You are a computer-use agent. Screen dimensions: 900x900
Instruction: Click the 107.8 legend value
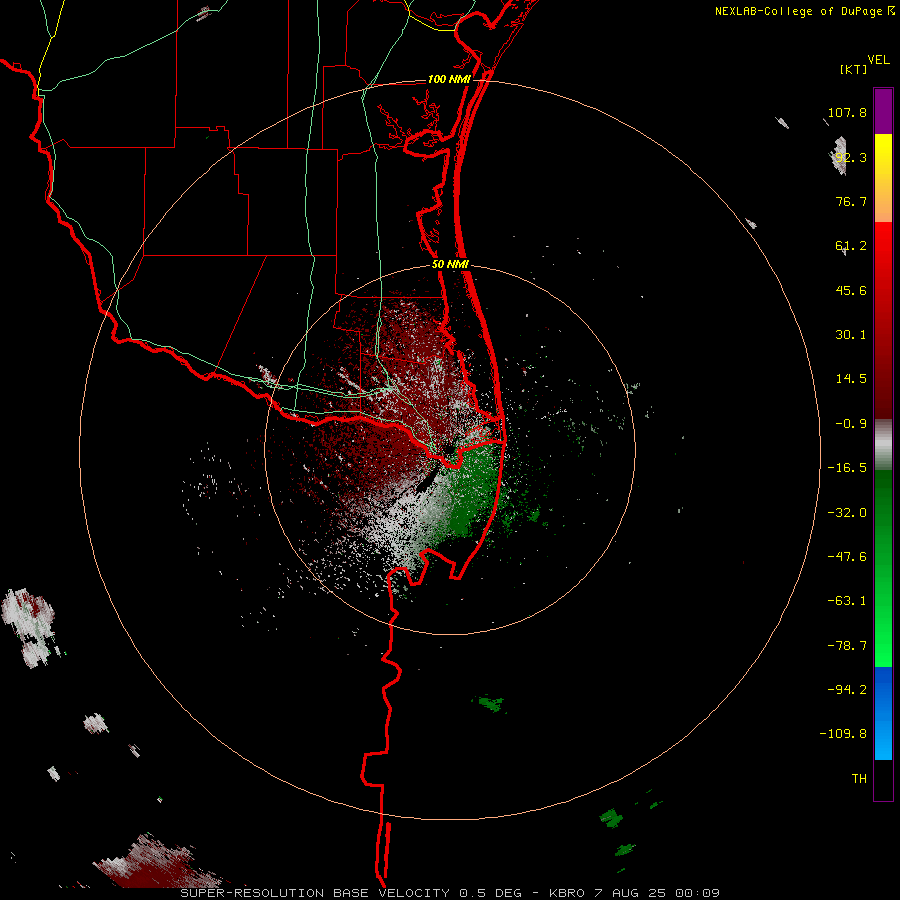pos(847,112)
